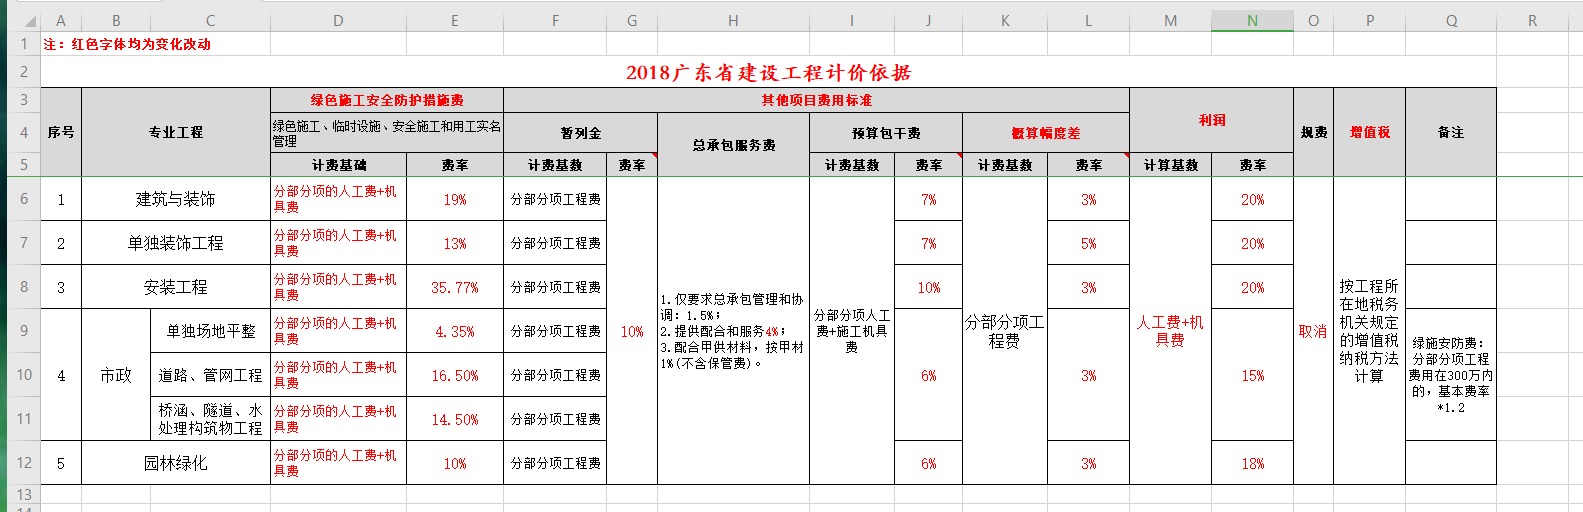Image resolution: width=1583 pixels, height=512 pixels.
Task: Select the 其他项目费用标准 header cell
Action: tap(817, 100)
